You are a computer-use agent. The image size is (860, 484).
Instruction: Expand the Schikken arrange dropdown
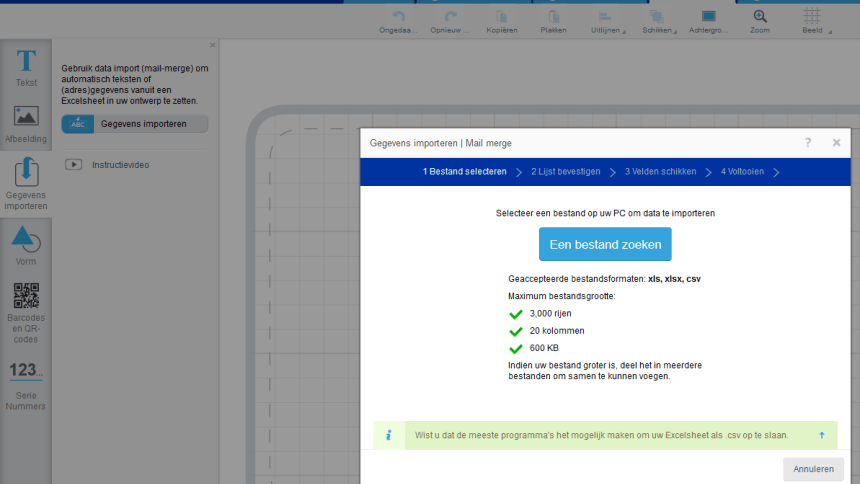coord(658,20)
